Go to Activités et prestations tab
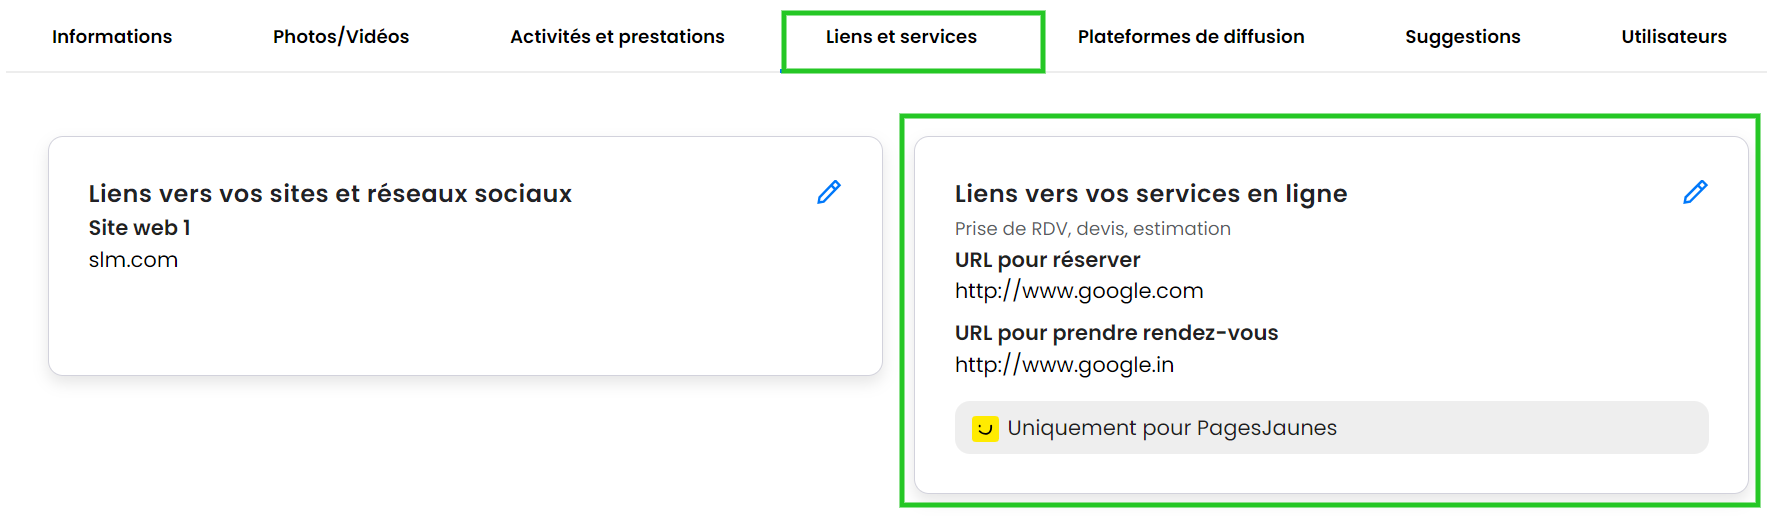 point(617,37)
